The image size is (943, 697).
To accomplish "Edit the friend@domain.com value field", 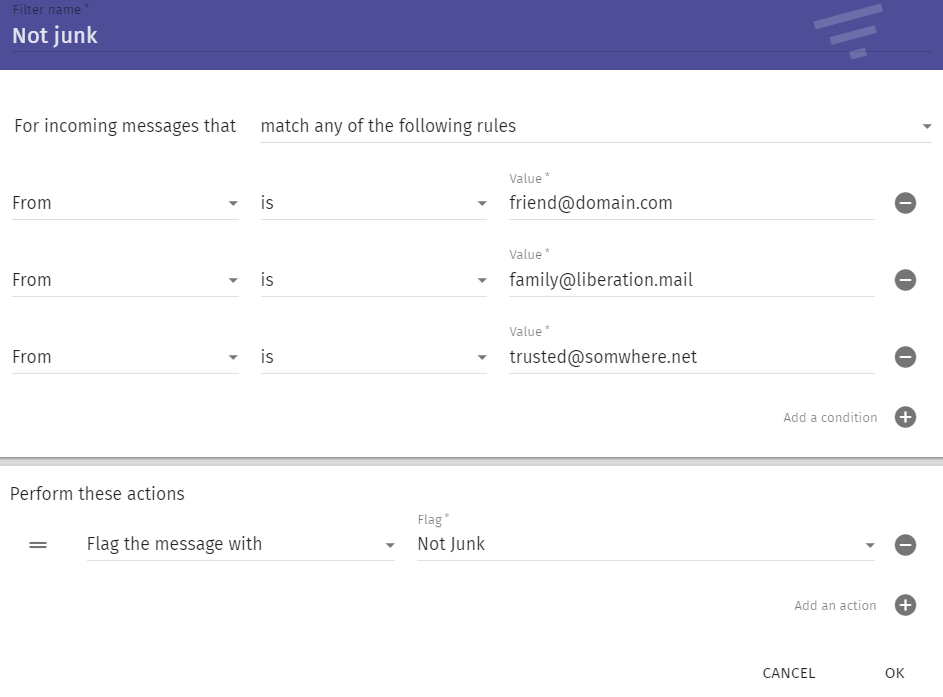I will click(x=692, y=203).
